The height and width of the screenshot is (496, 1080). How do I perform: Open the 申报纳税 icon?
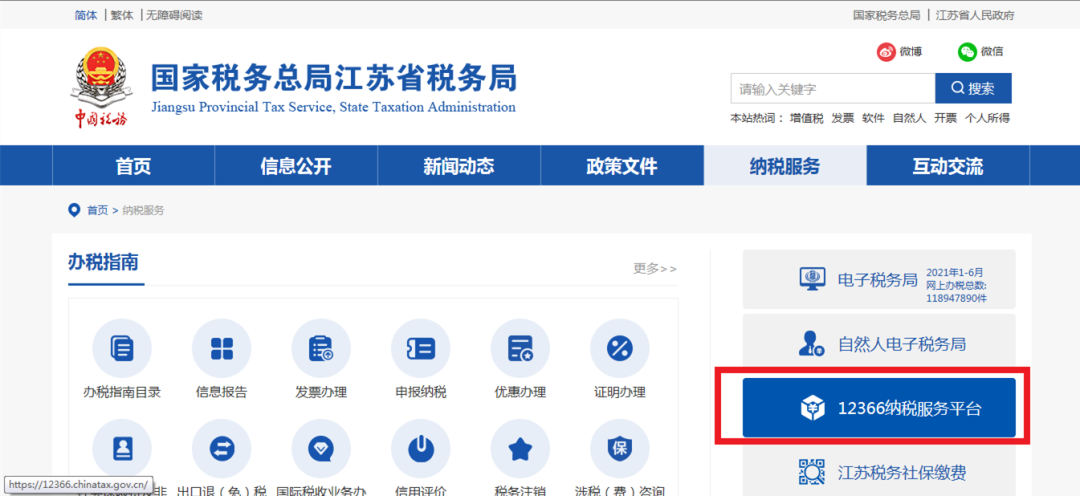point(421,349)
